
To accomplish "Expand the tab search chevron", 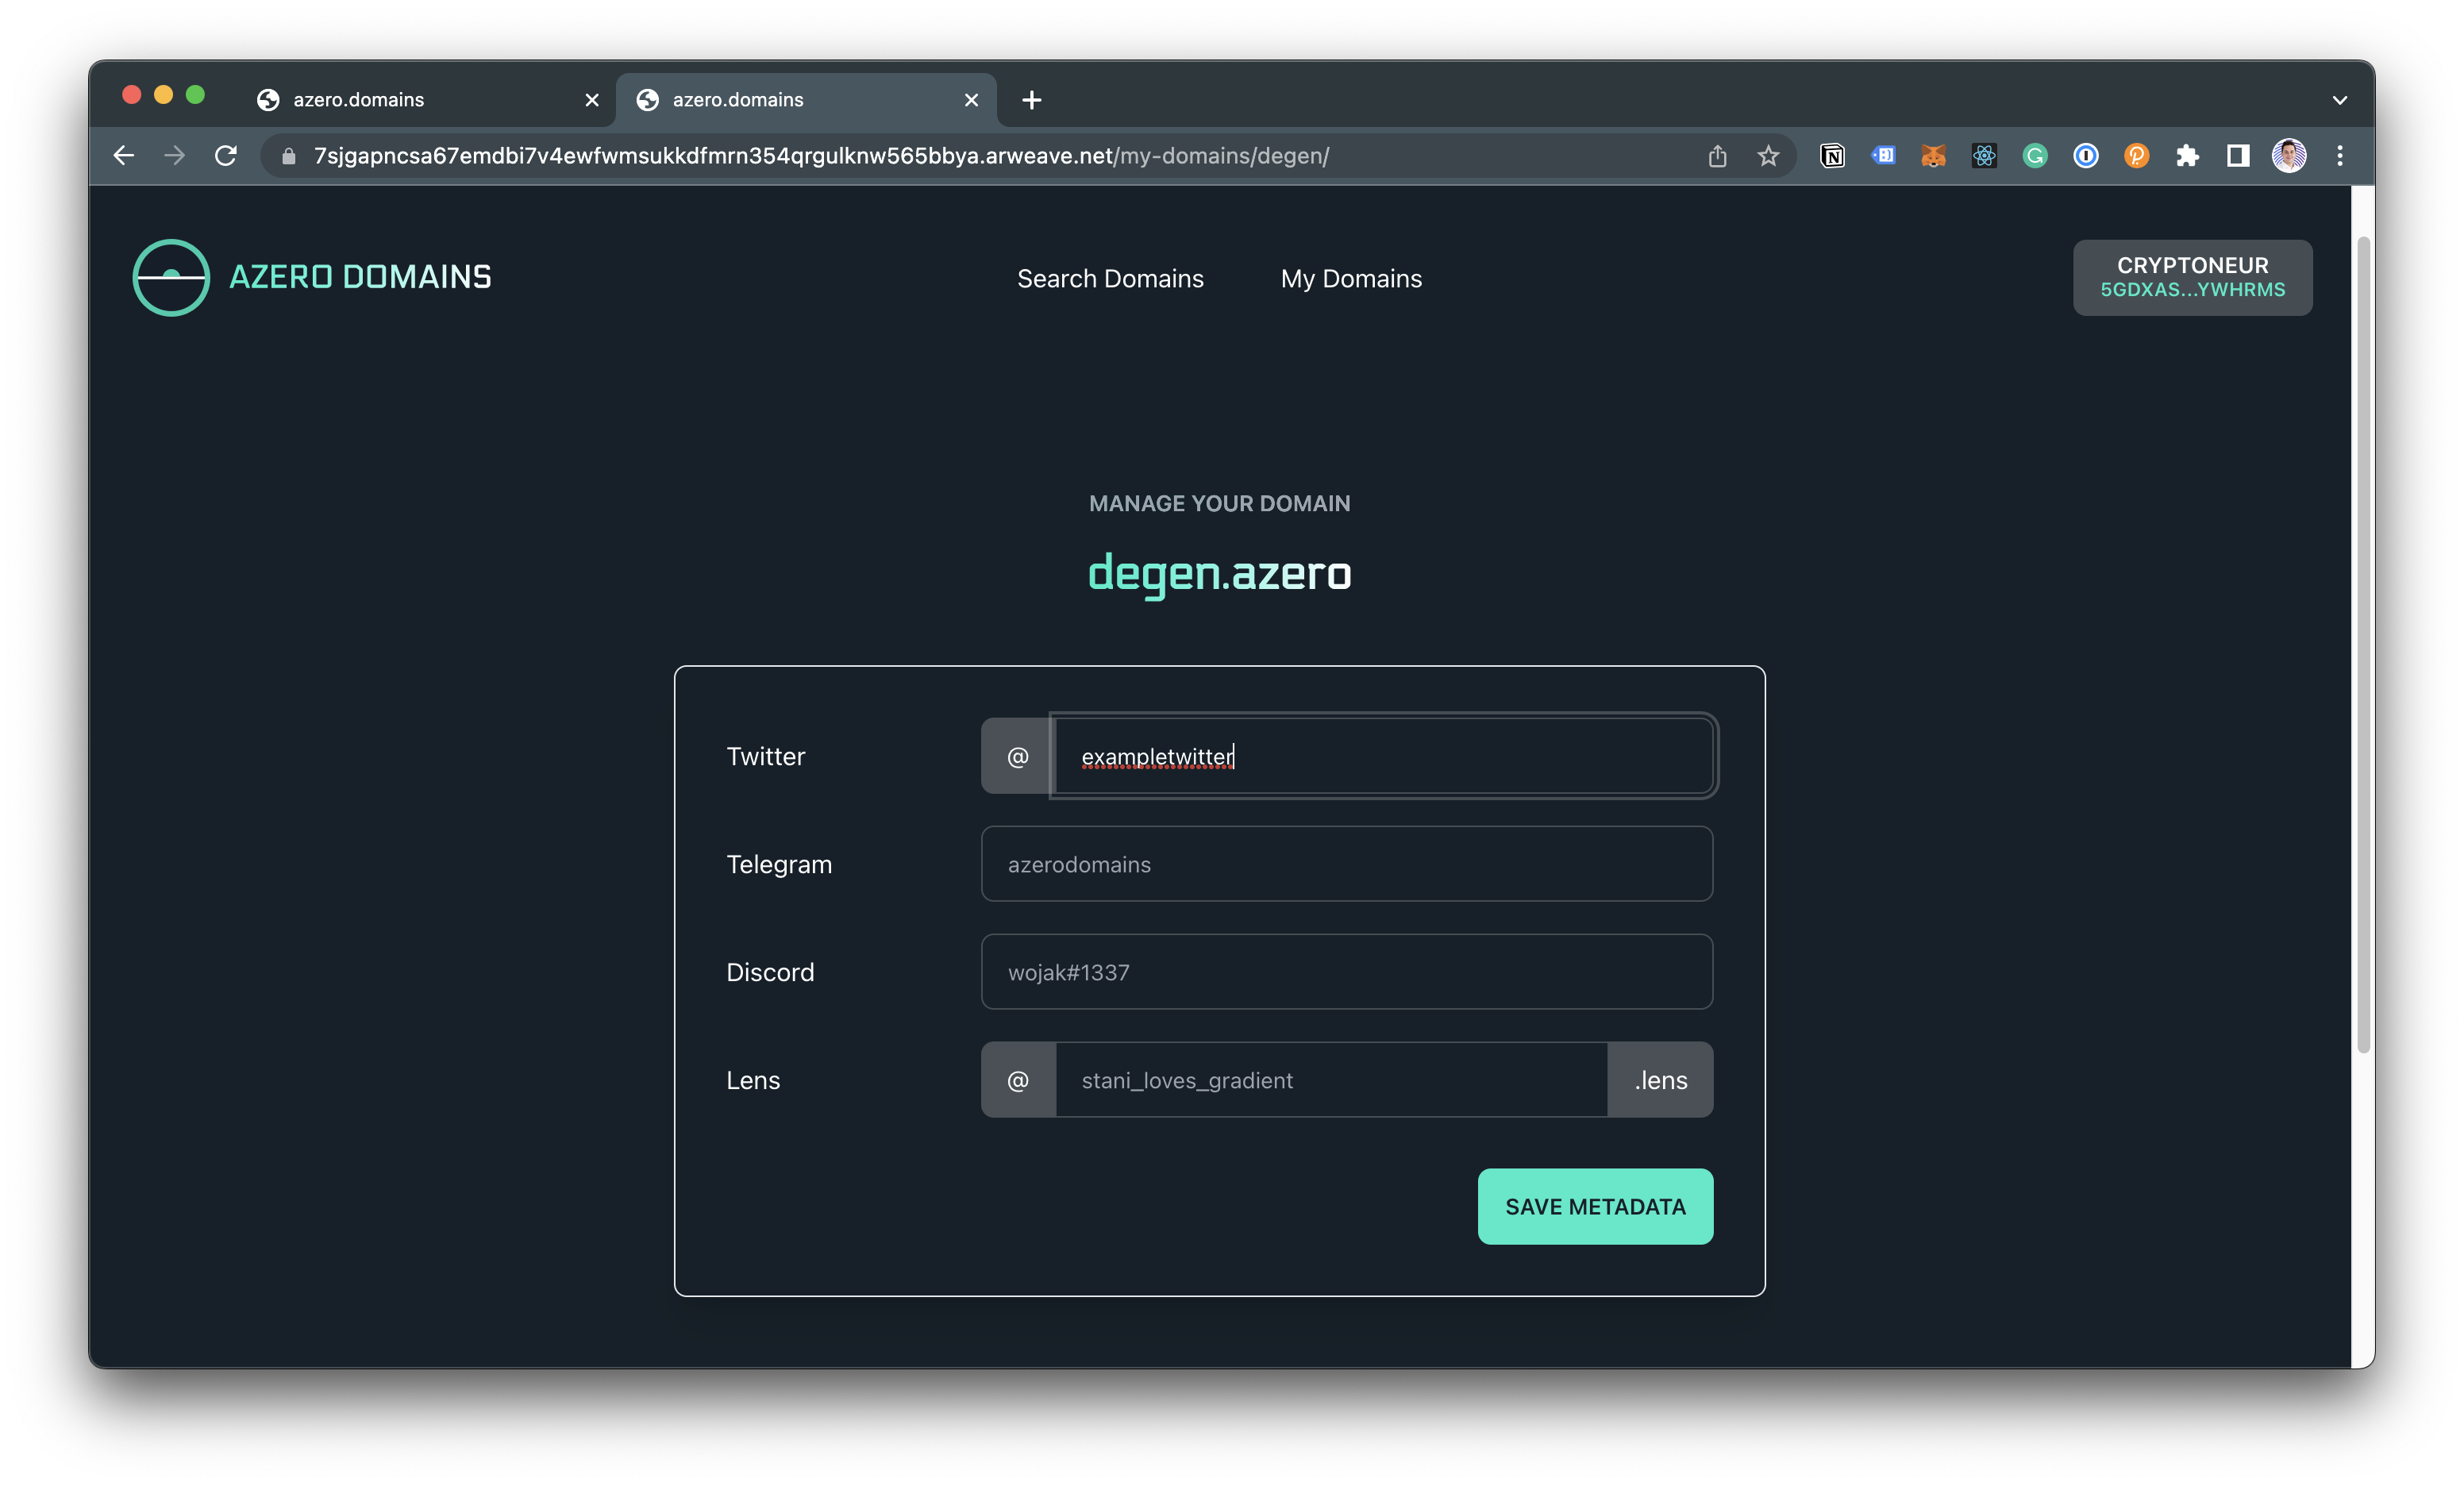I will 2339,100.
